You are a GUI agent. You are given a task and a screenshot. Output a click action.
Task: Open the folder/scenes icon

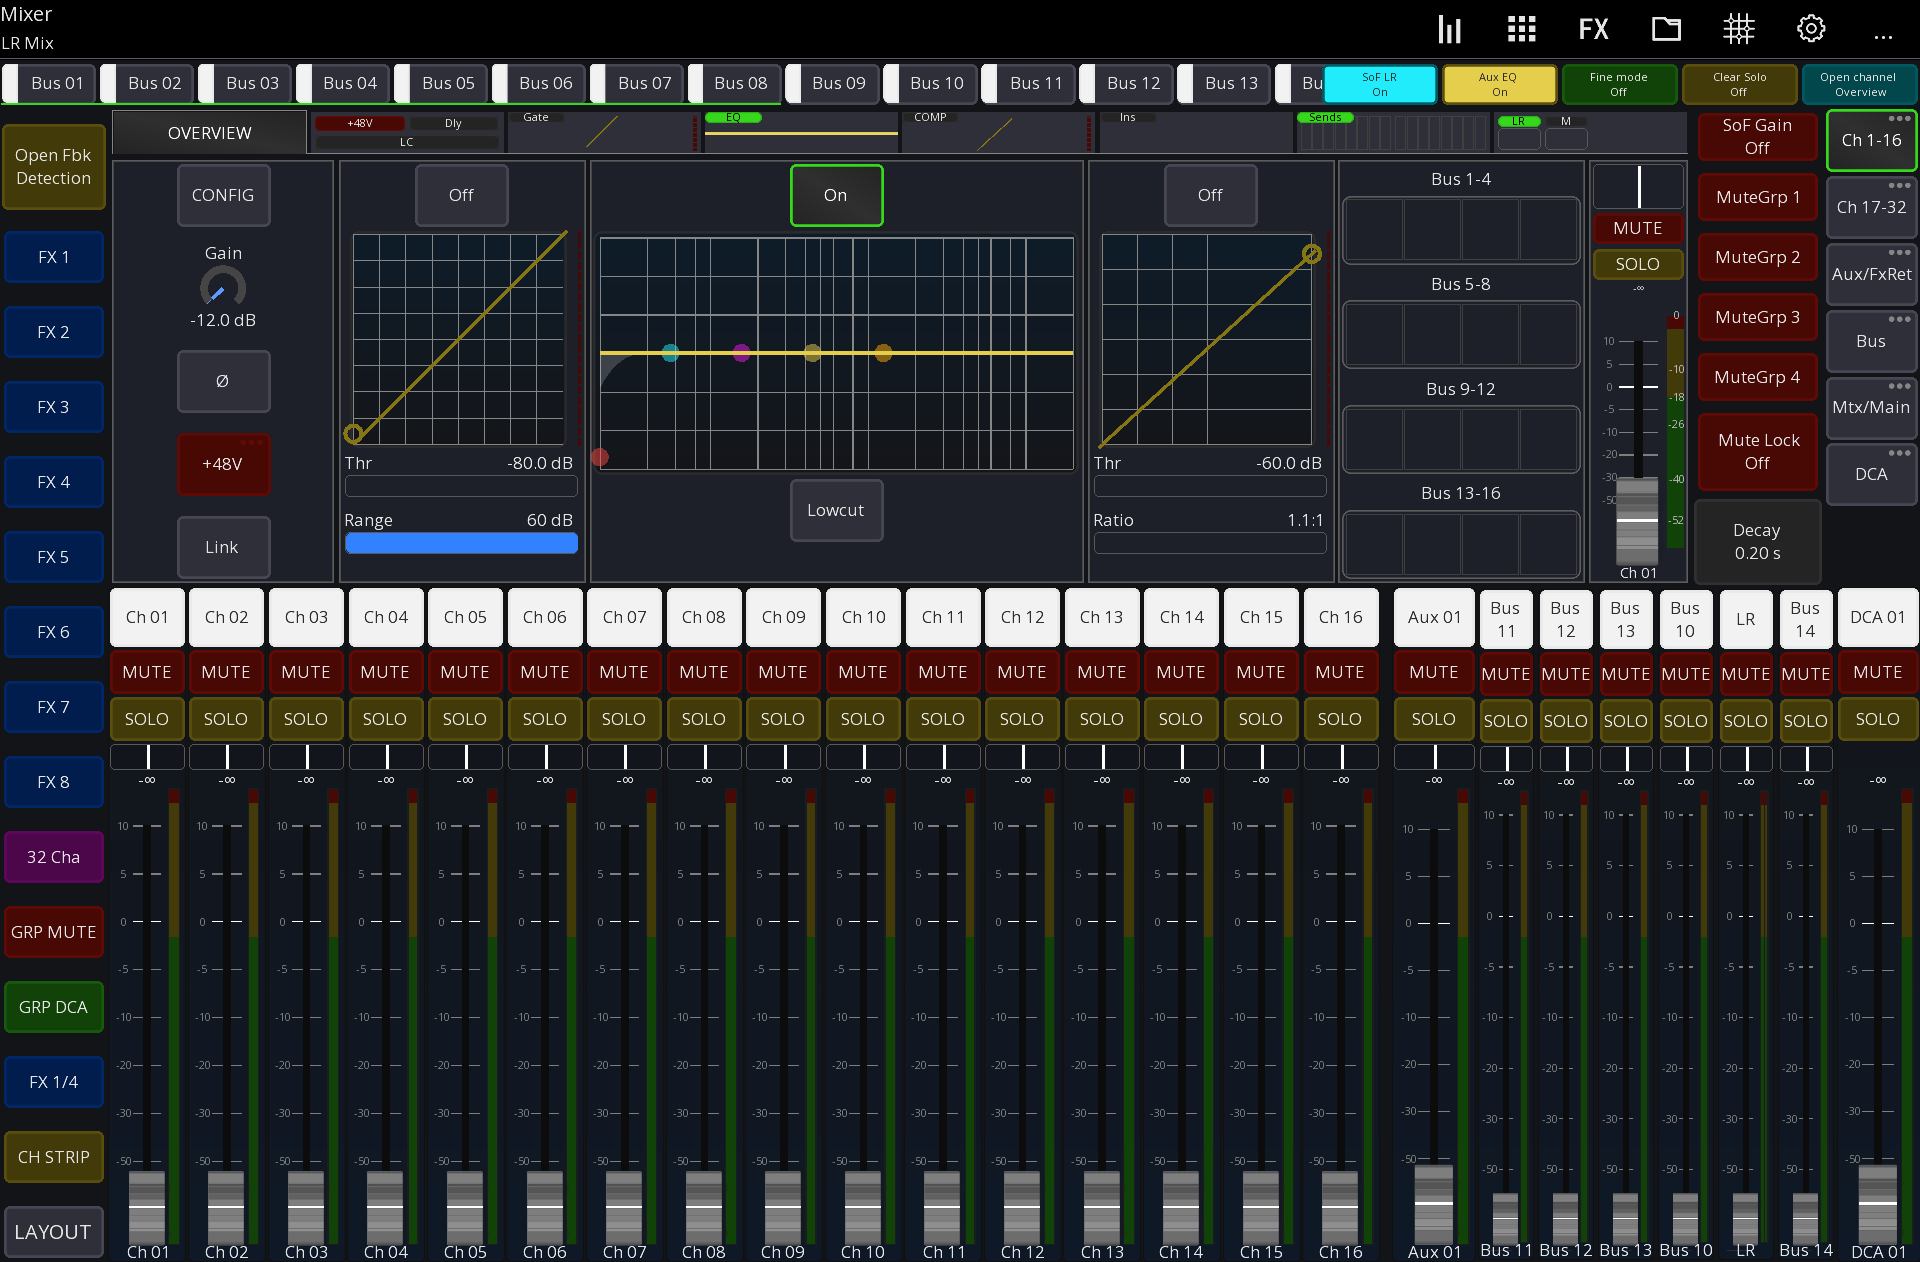[x=1666, y=29]
